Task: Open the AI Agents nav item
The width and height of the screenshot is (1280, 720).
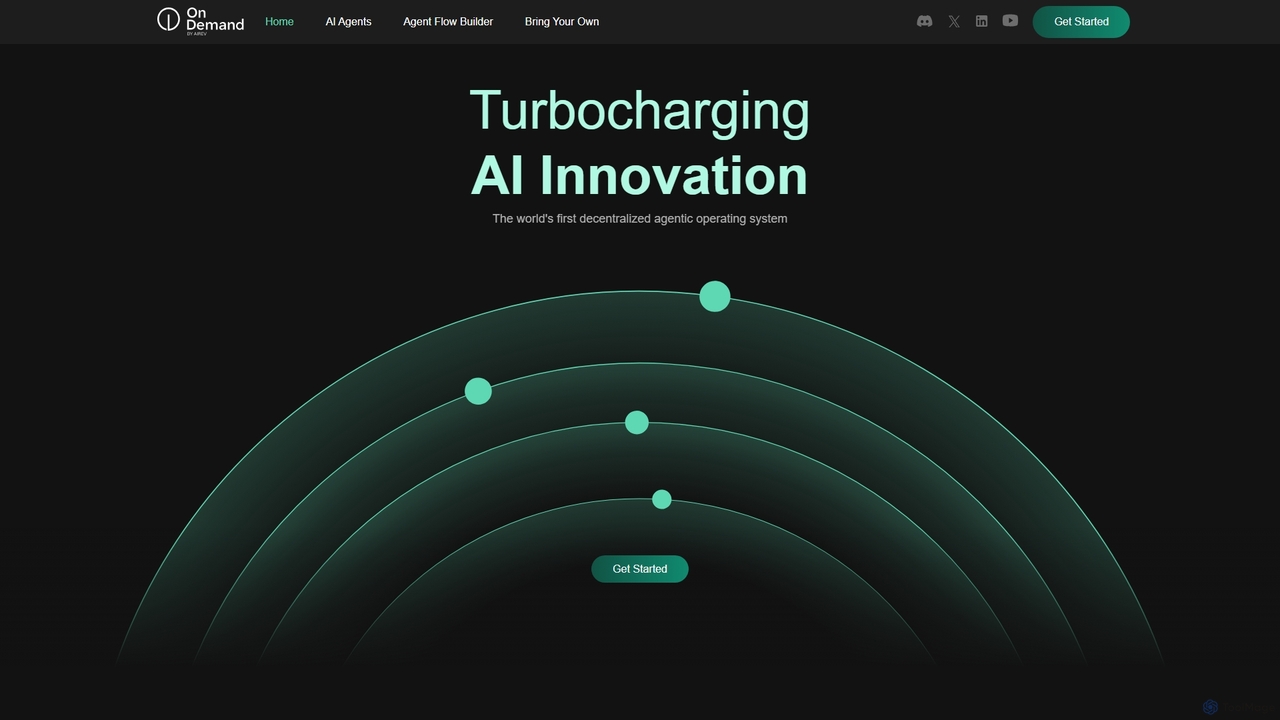Action: pyautogui.click(x=348, y=22)
